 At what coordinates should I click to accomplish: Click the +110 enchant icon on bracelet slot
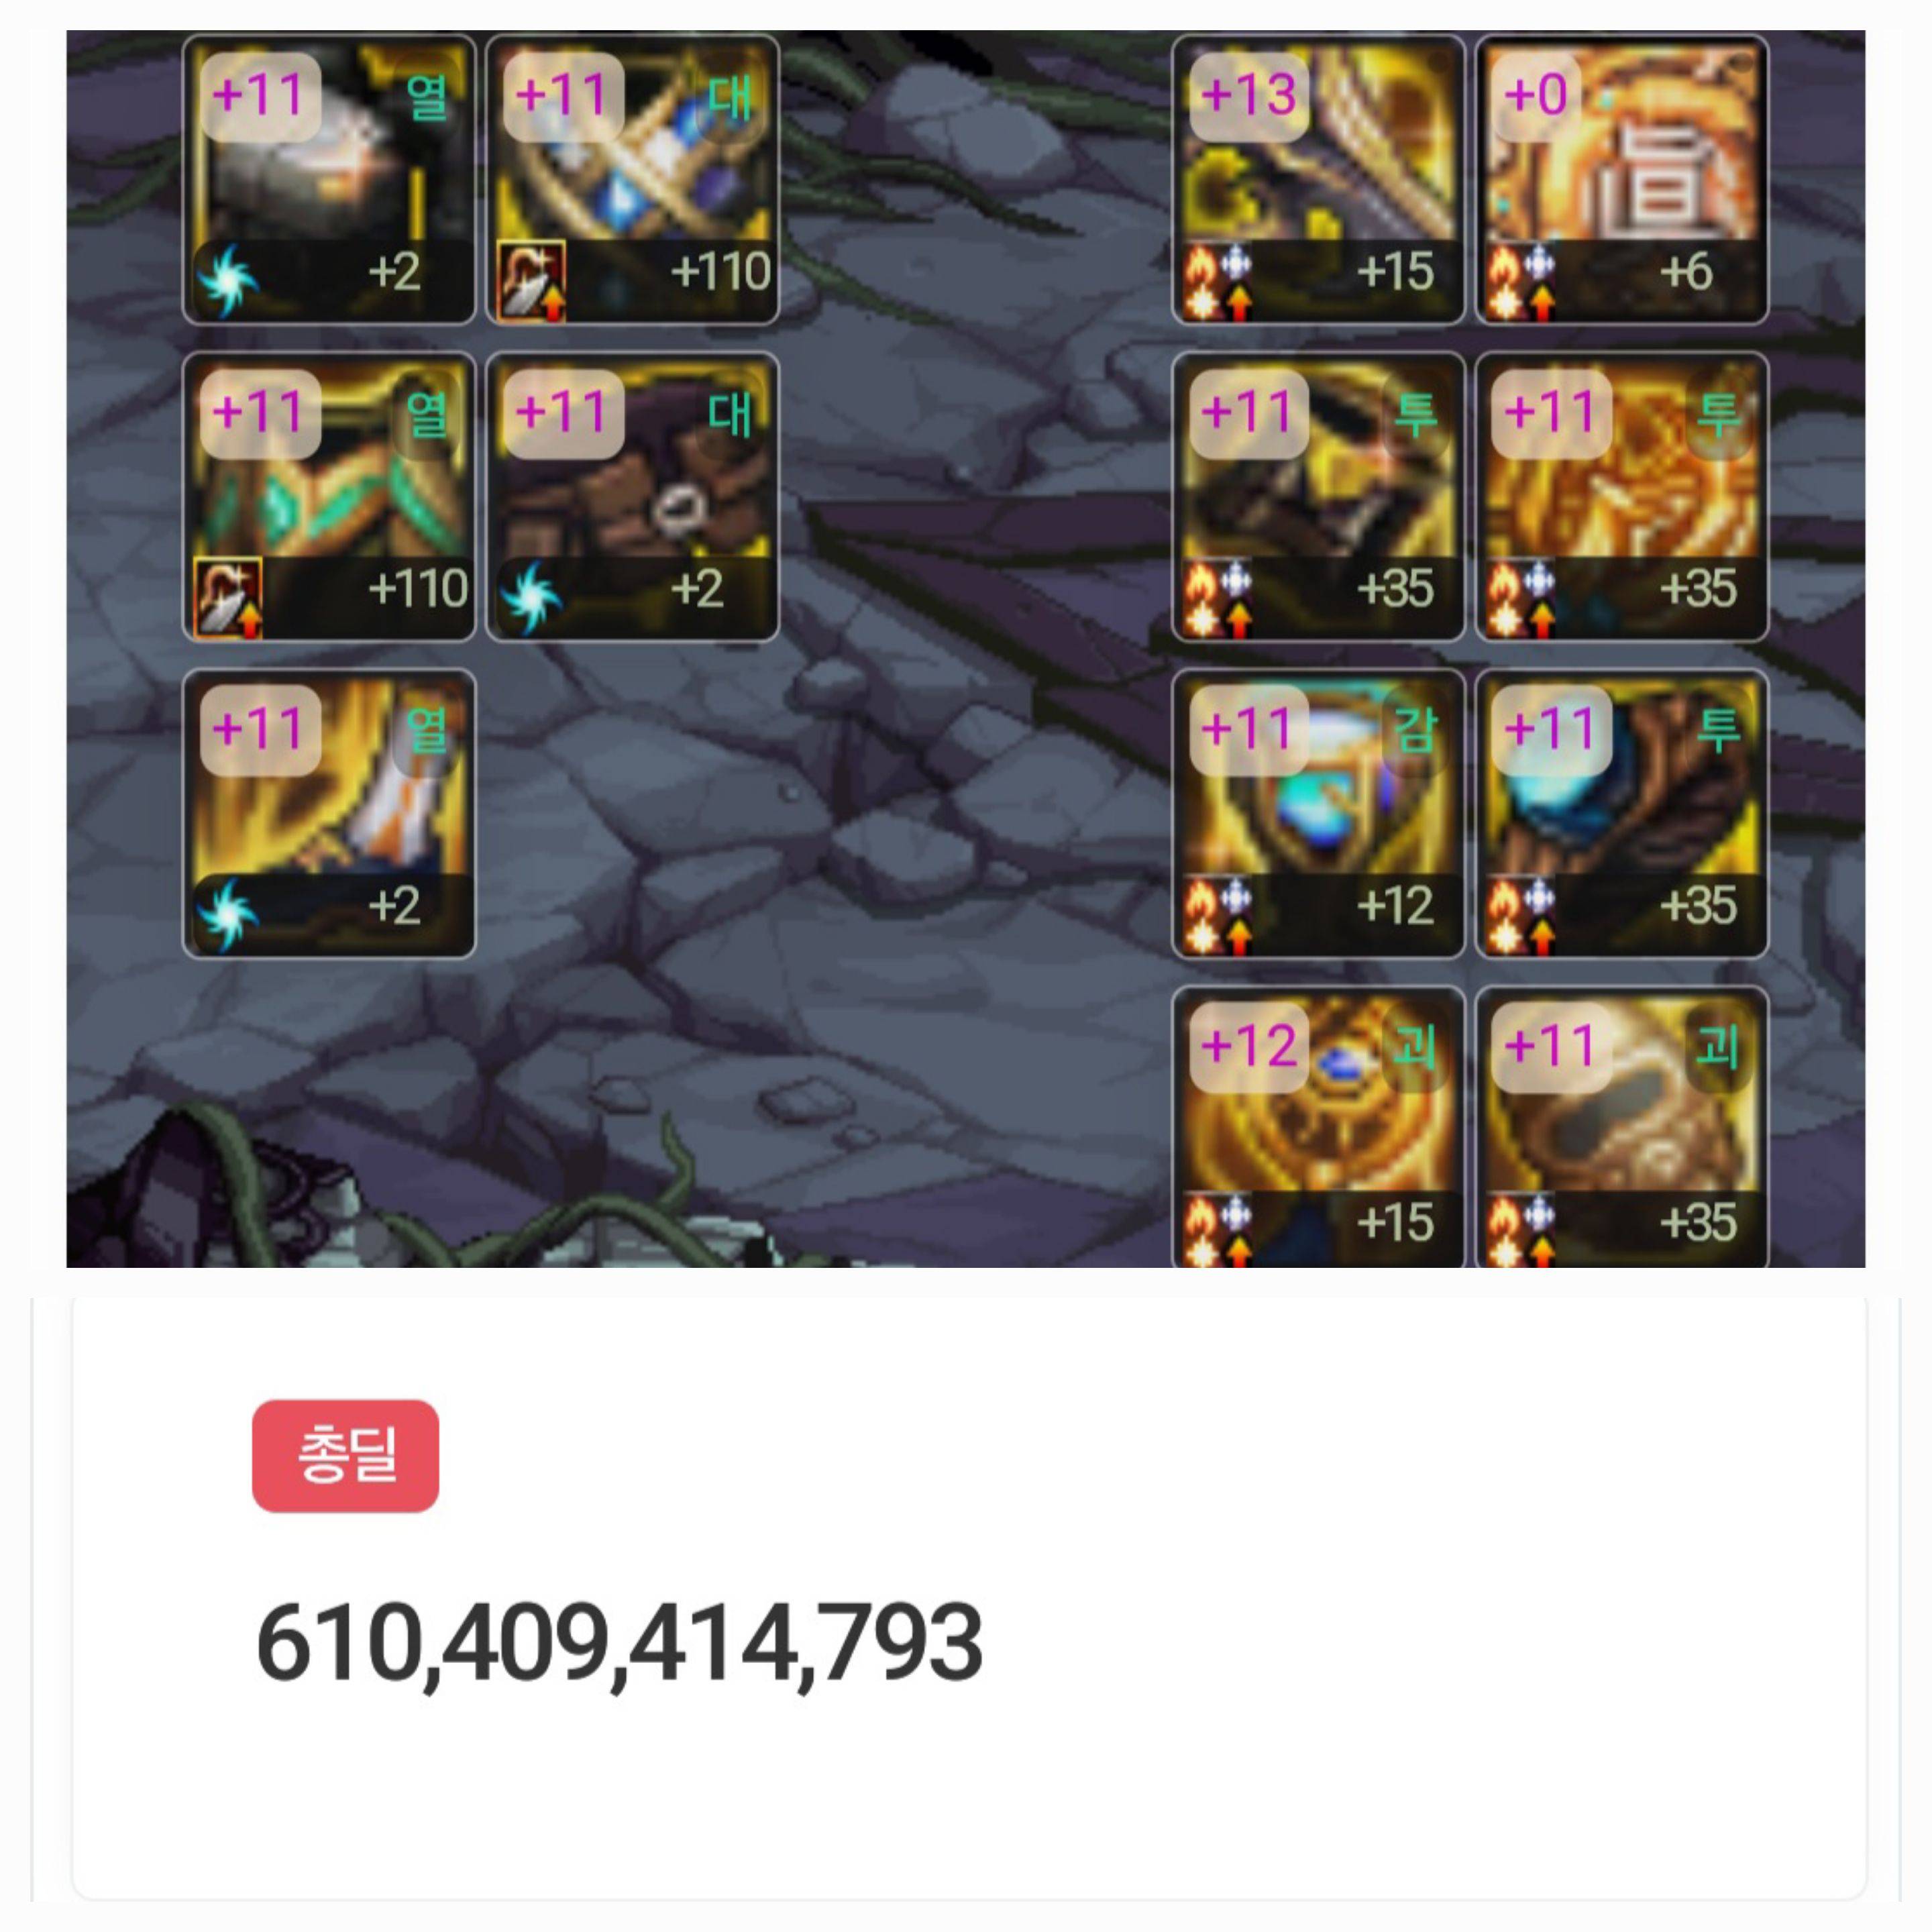(531, 281)
